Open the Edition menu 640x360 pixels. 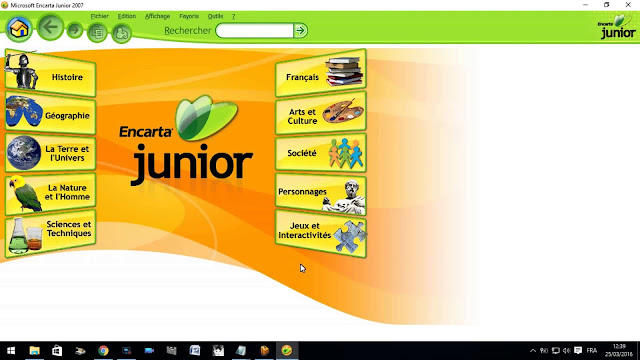click(x=127, y=16)
